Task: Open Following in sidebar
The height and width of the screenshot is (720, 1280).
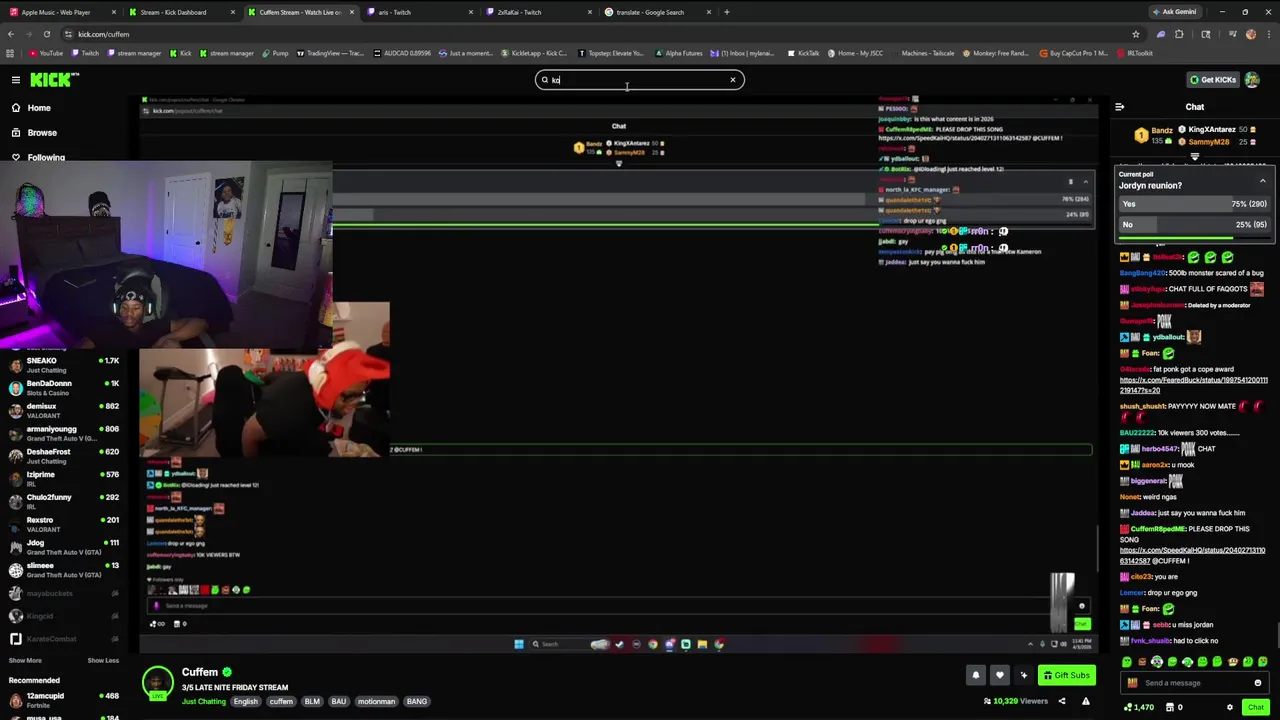Action: (46, 158)
